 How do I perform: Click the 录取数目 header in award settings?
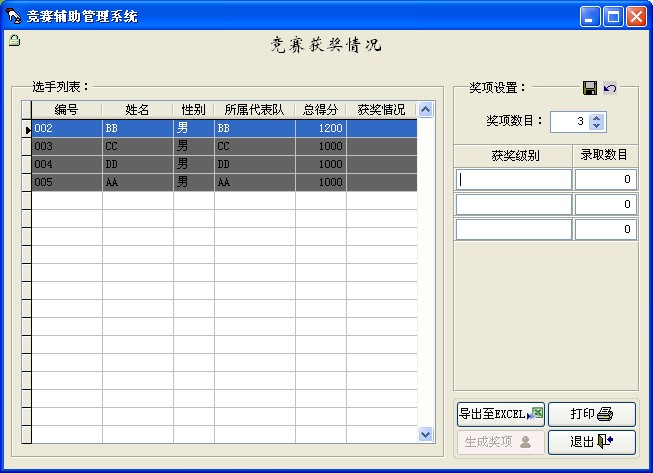click(605, 156)
